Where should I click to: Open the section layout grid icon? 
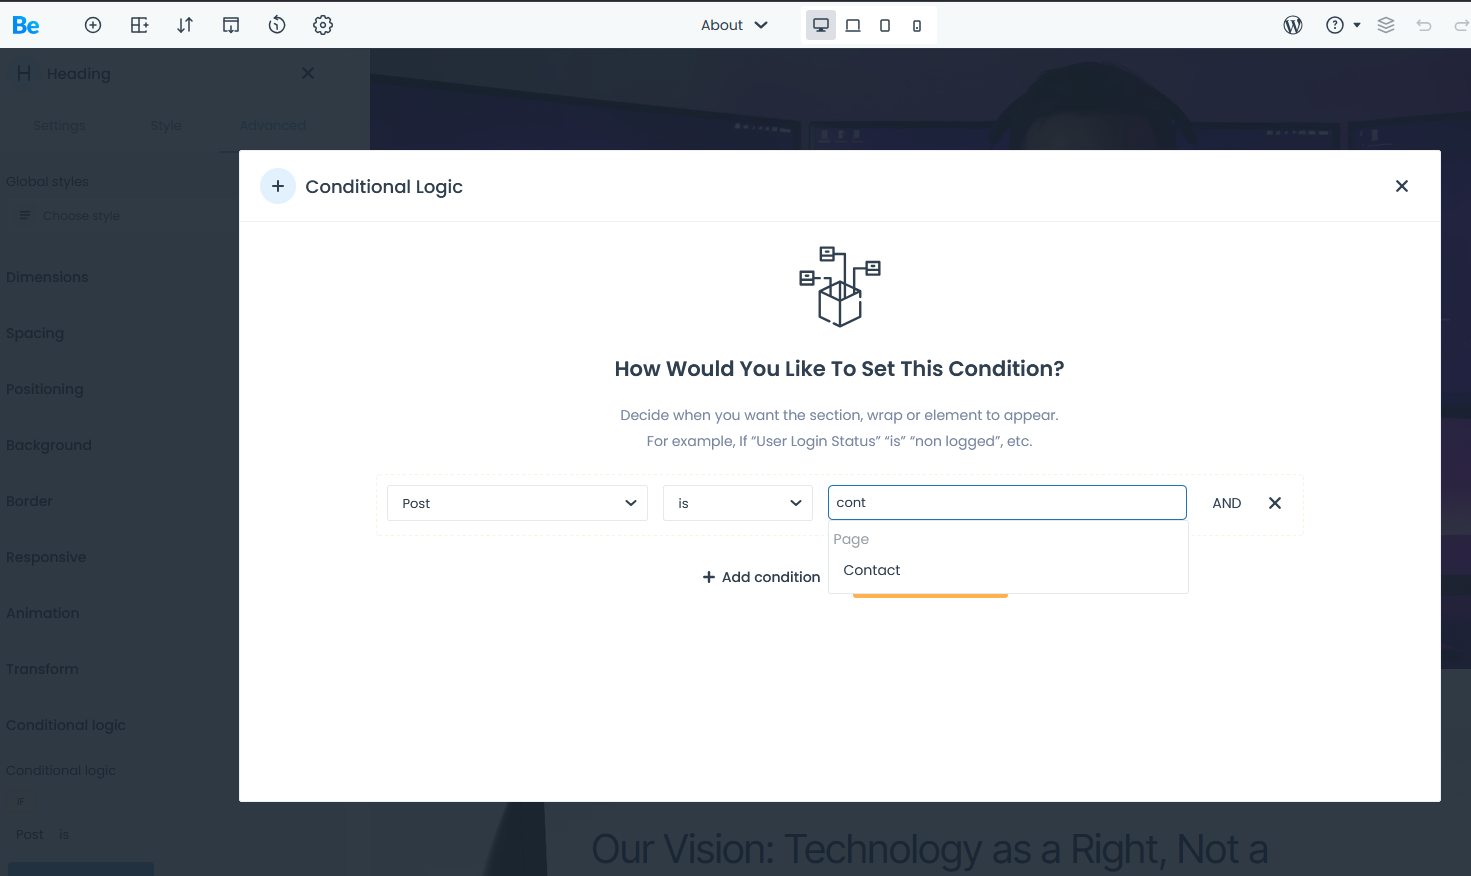tap(139, 25)
